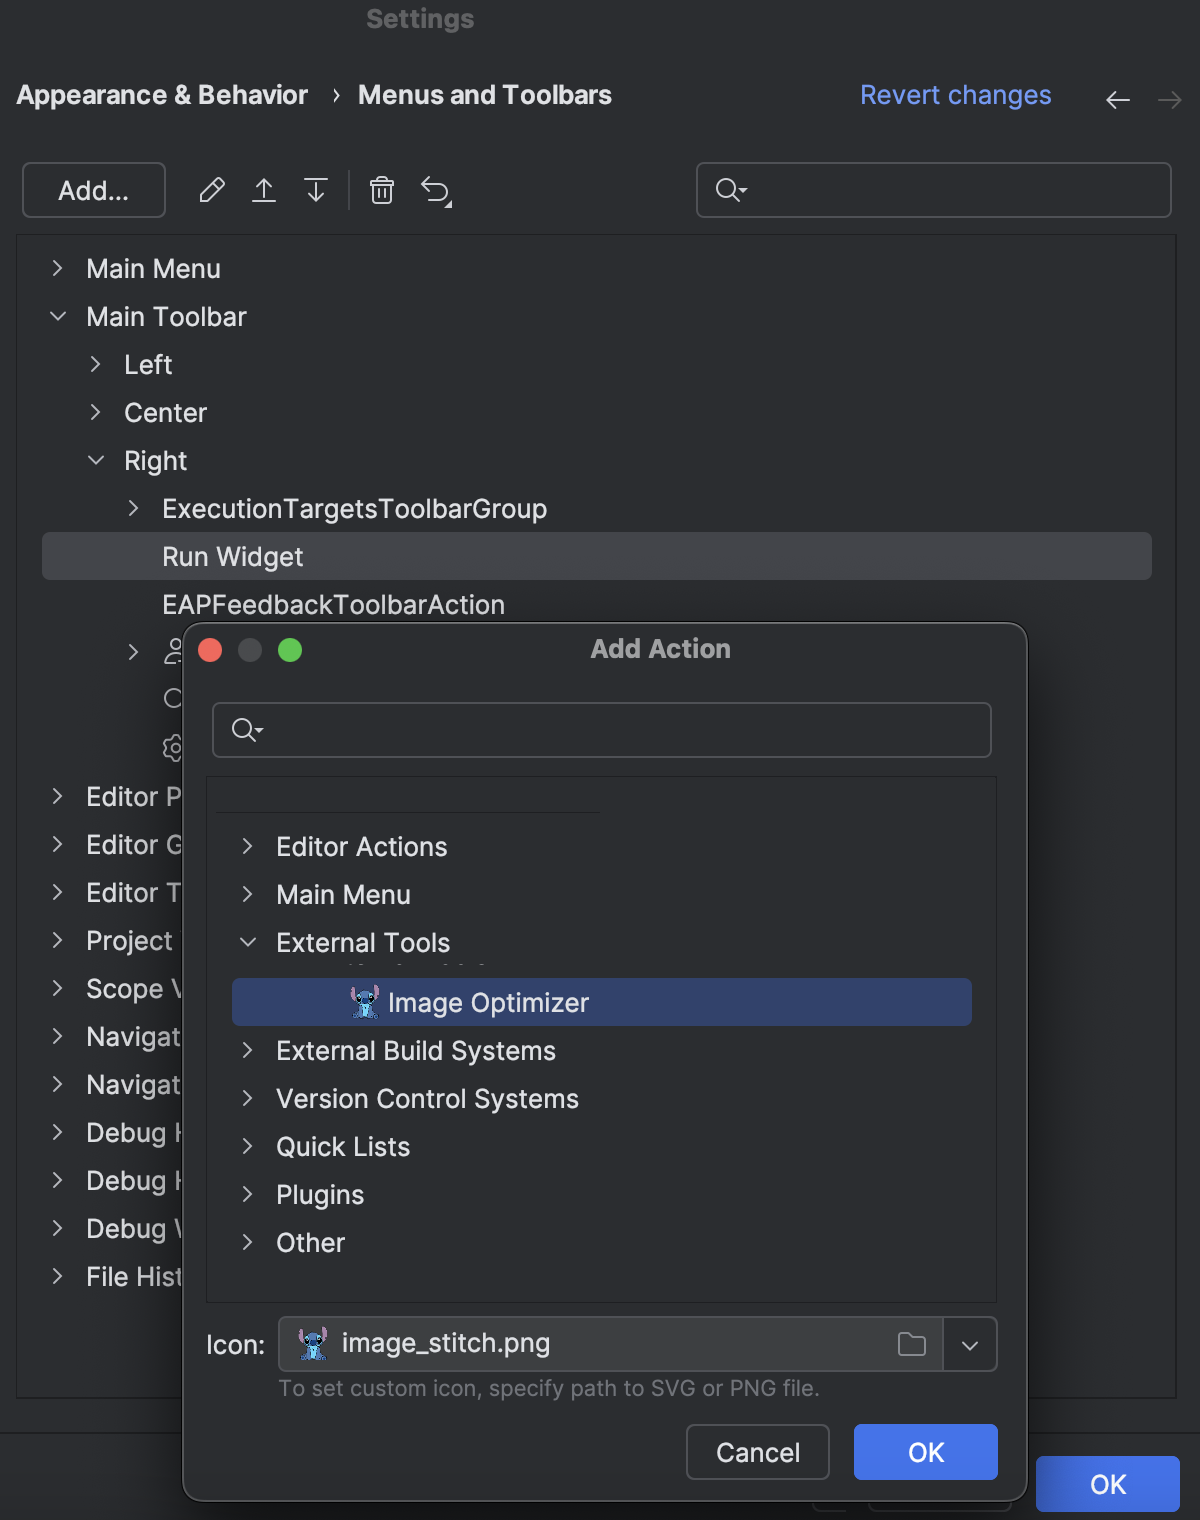Open the Icon field dropdown arrow

(x=969, y=1345)
